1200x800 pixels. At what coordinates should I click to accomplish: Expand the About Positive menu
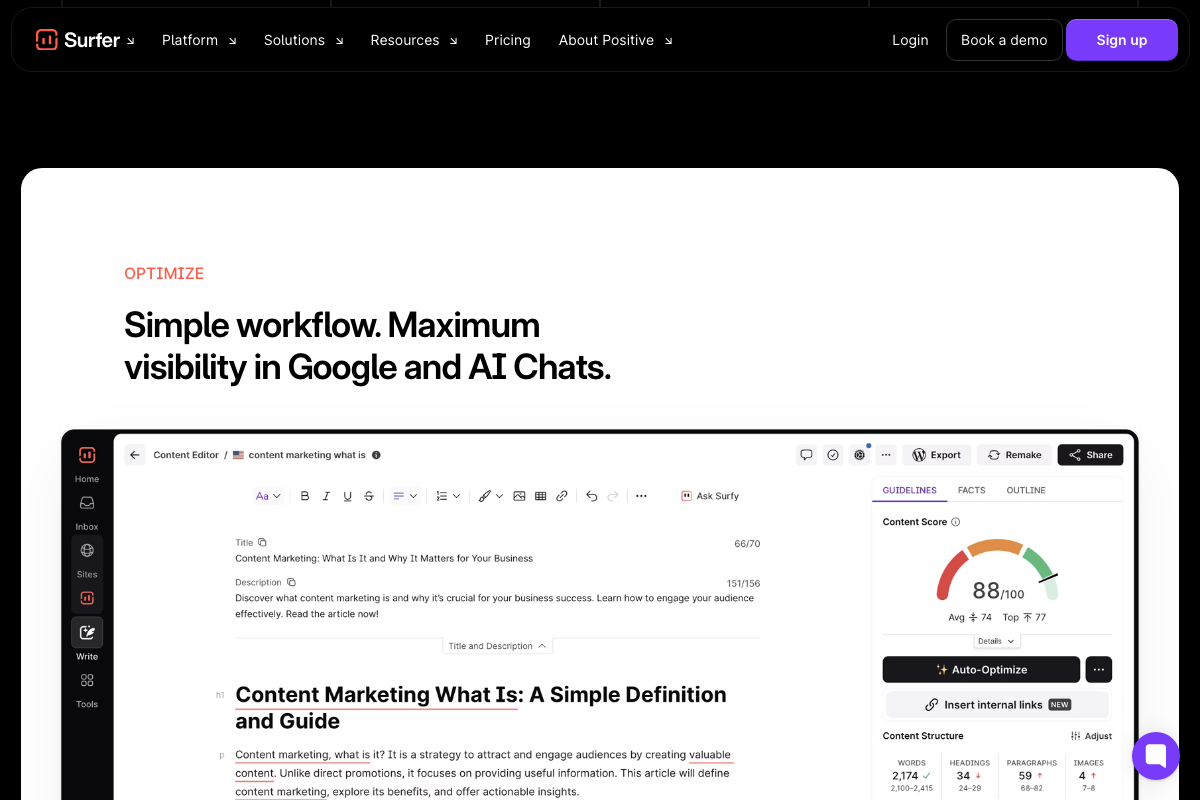click(615, 40)
